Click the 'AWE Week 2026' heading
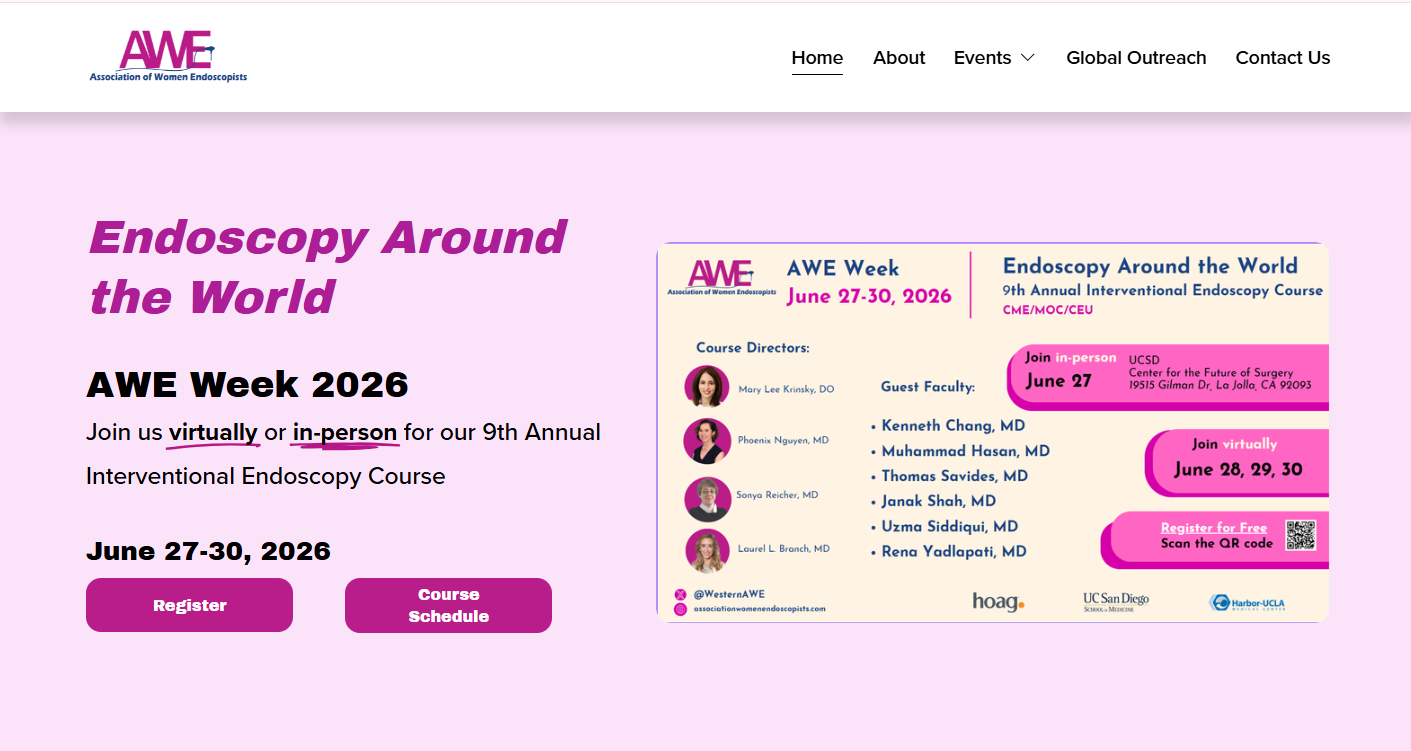Image resolution: width=1411 pixels, height=751 pixels. [x=247, y=384]
